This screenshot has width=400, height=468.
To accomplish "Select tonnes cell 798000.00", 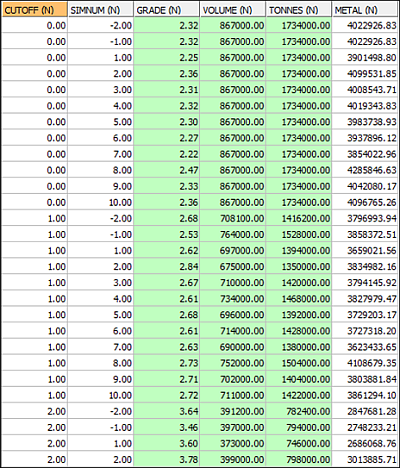I will (299, 460).
